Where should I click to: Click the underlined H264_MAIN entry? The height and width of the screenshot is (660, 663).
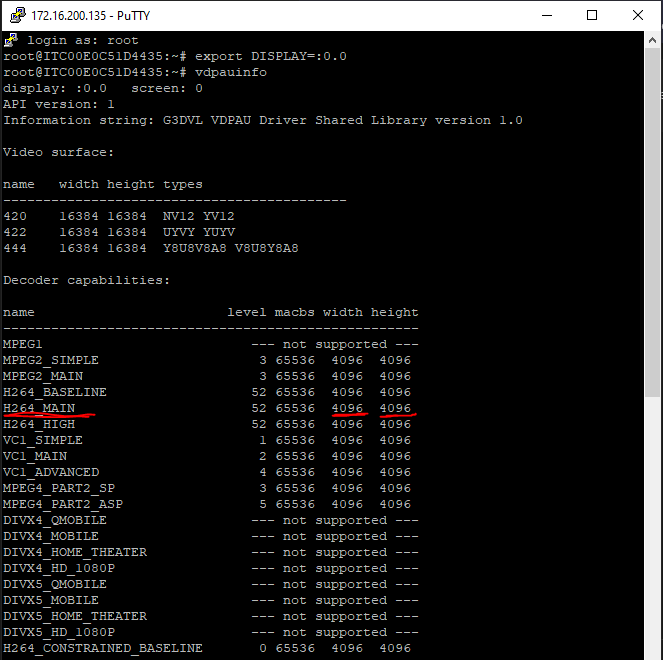39,408
